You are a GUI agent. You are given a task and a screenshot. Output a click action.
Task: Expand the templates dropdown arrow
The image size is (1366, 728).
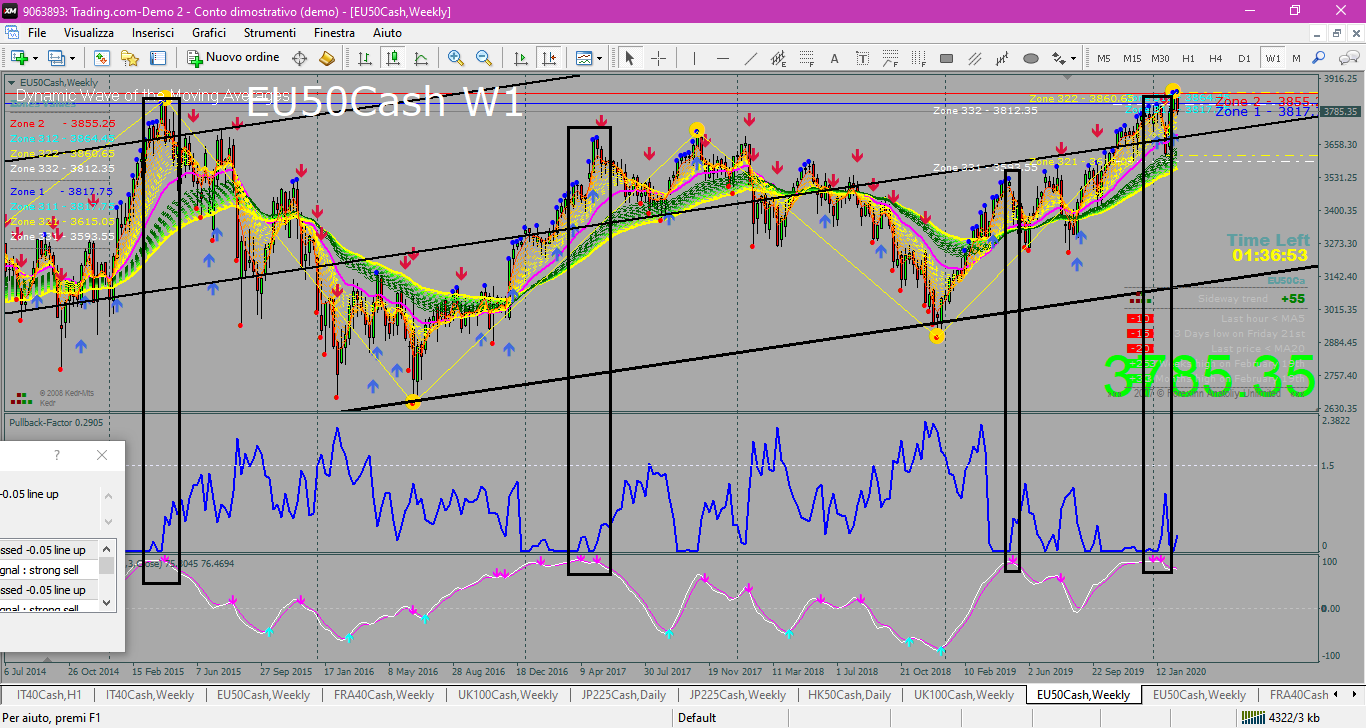click(599, 58)
